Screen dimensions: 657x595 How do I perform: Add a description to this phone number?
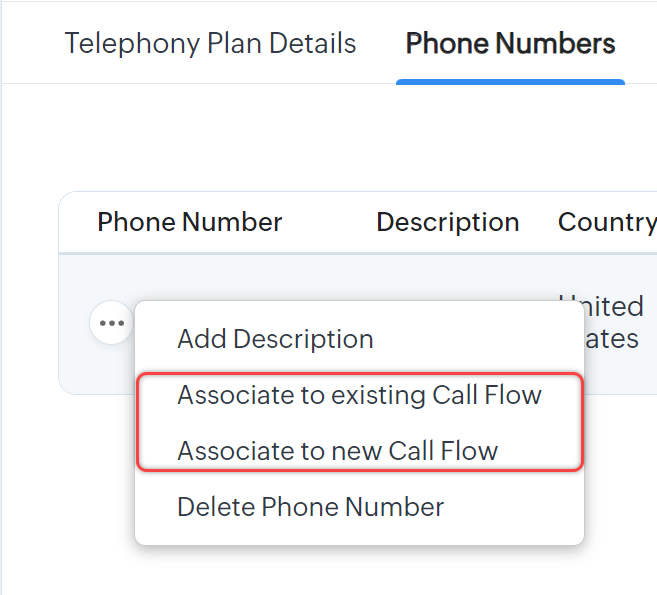tap(275, 339)
